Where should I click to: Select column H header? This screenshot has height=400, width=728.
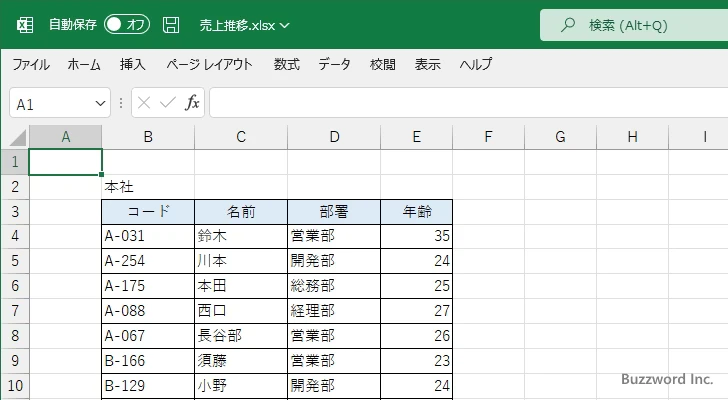pos(632,137)
